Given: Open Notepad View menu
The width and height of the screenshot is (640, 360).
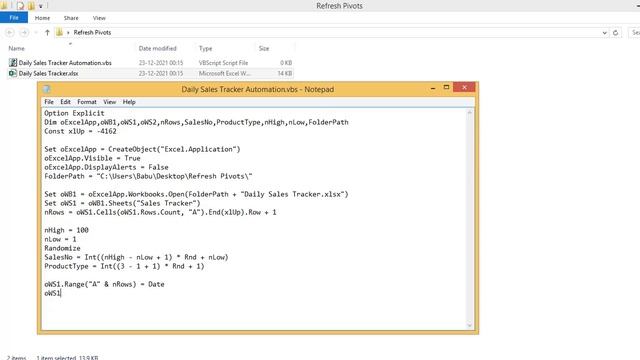Looking at the screenshot, I should point(109,102).
